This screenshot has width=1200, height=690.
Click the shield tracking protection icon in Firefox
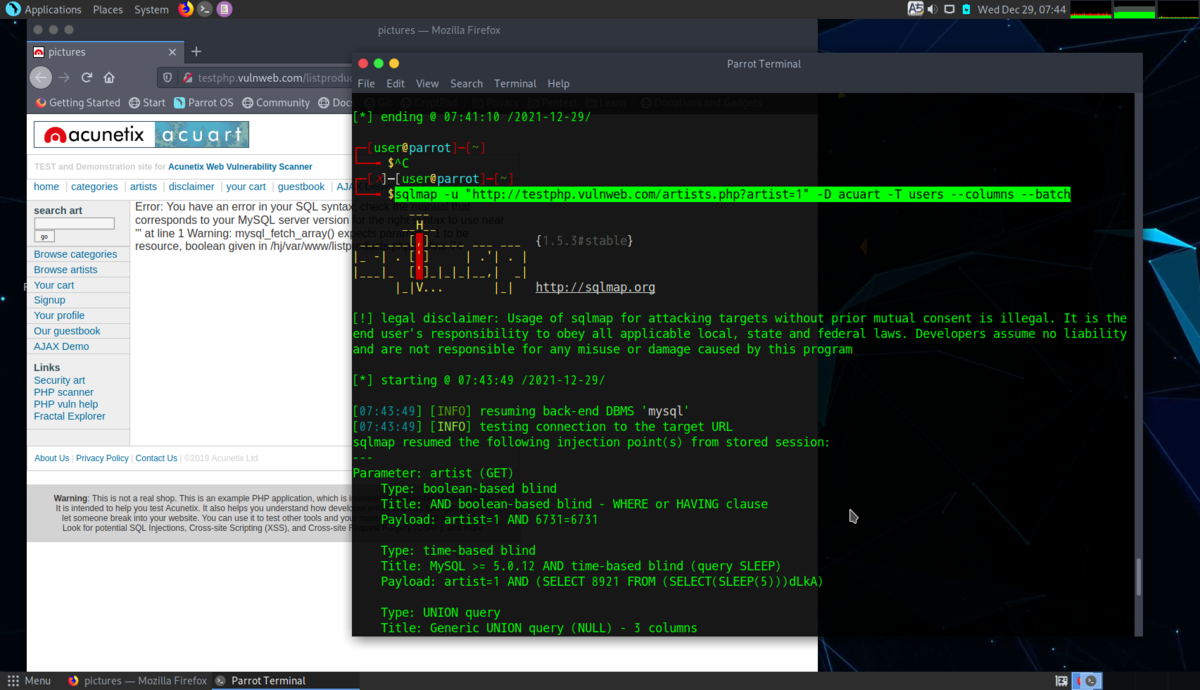[x=168, y=77]
